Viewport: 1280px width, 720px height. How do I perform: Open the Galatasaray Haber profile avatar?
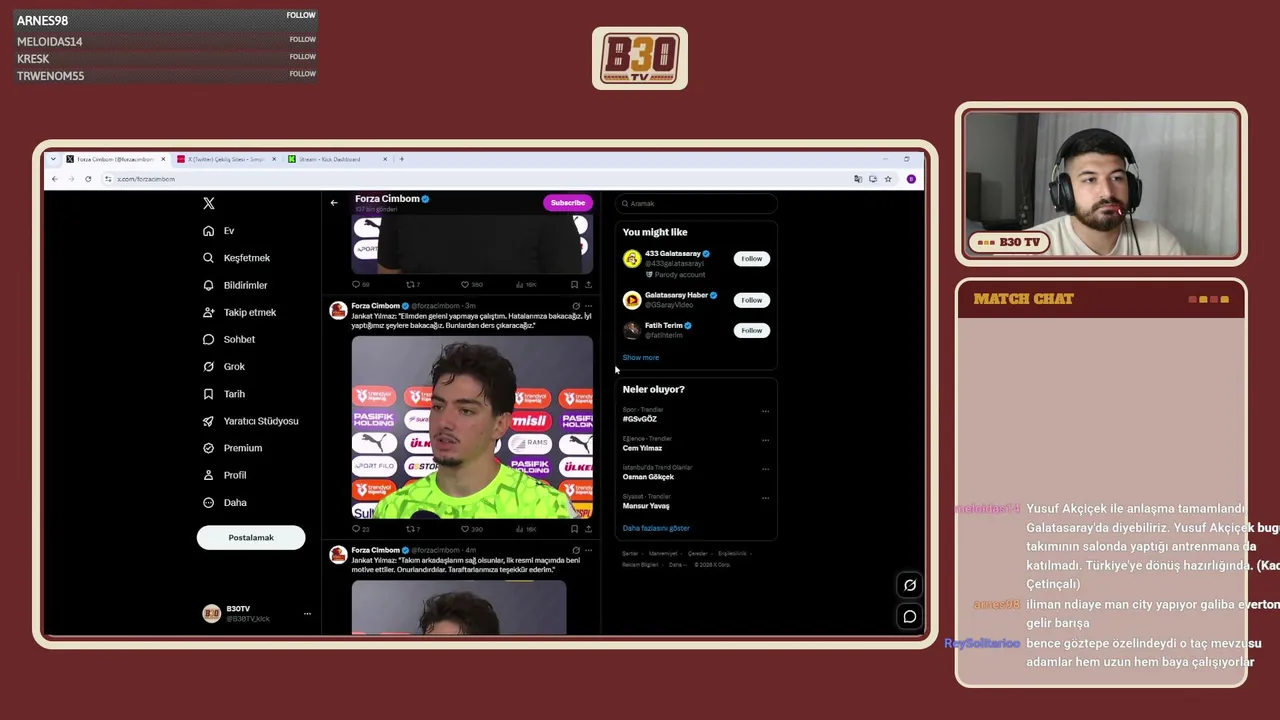pyautogui.click(x=632, y=300)
